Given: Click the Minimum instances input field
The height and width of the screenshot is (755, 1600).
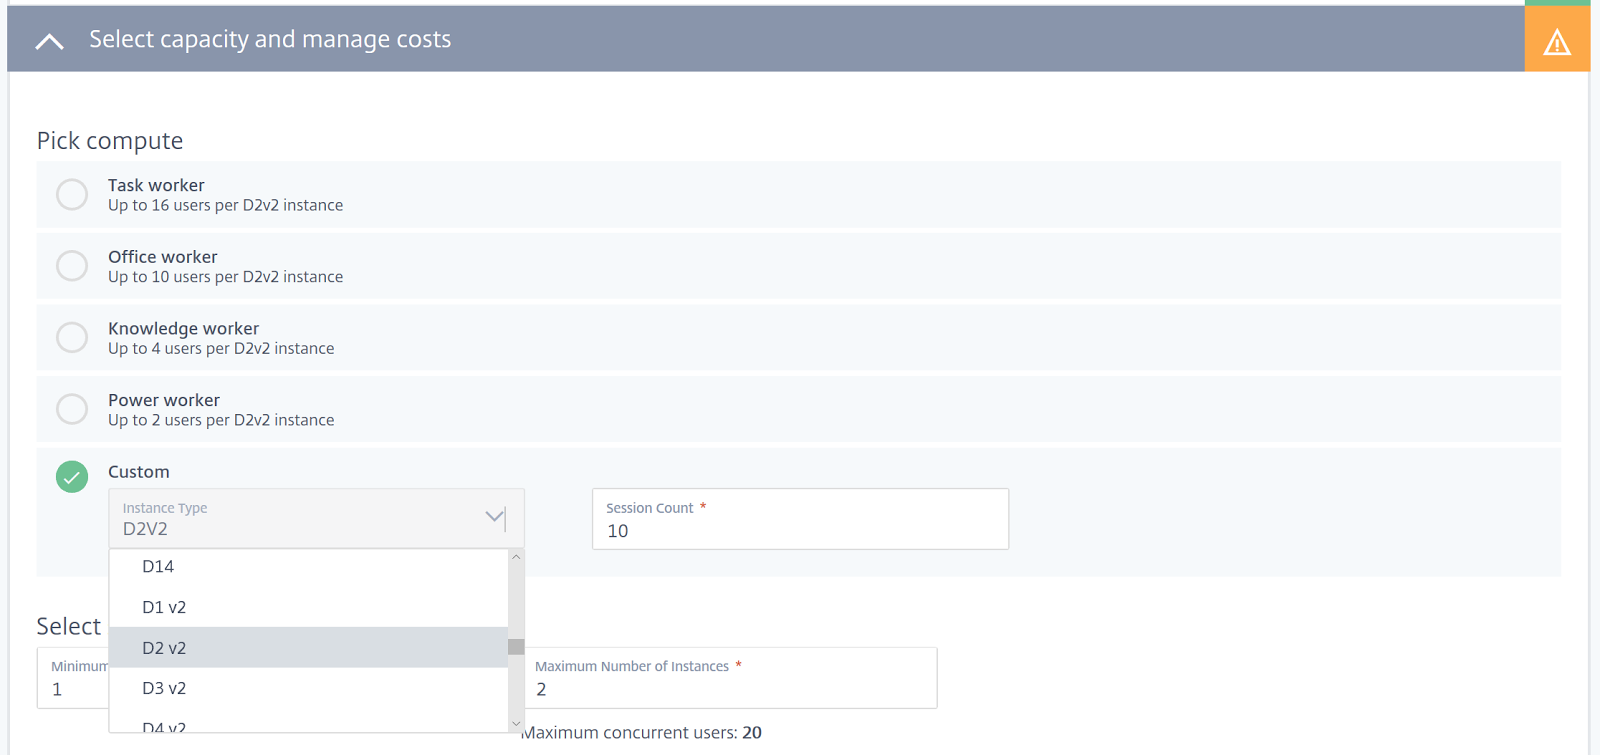Looking at the screenshot, I should click(72, 688).
